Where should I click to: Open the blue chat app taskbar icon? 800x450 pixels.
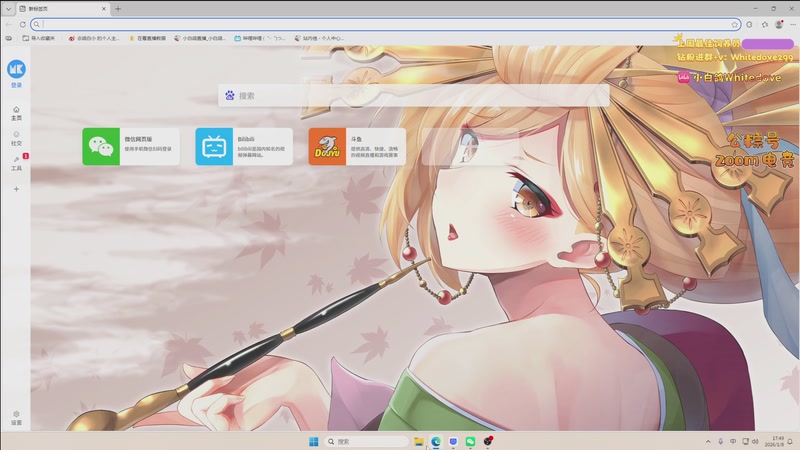click(453, 441)
